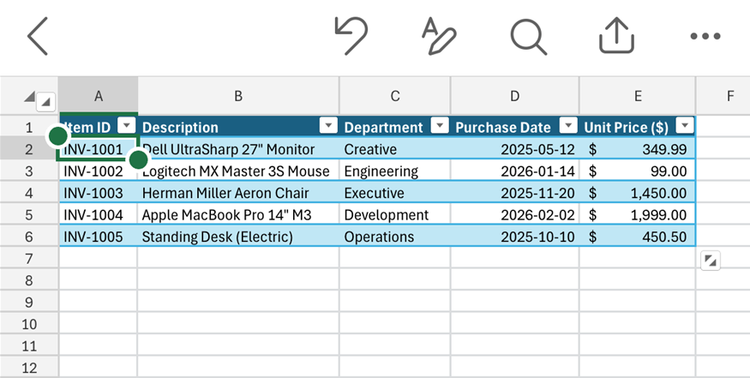Open the search magnifier
This screenshot has width=750, height=378.
[x=528, y=37]
